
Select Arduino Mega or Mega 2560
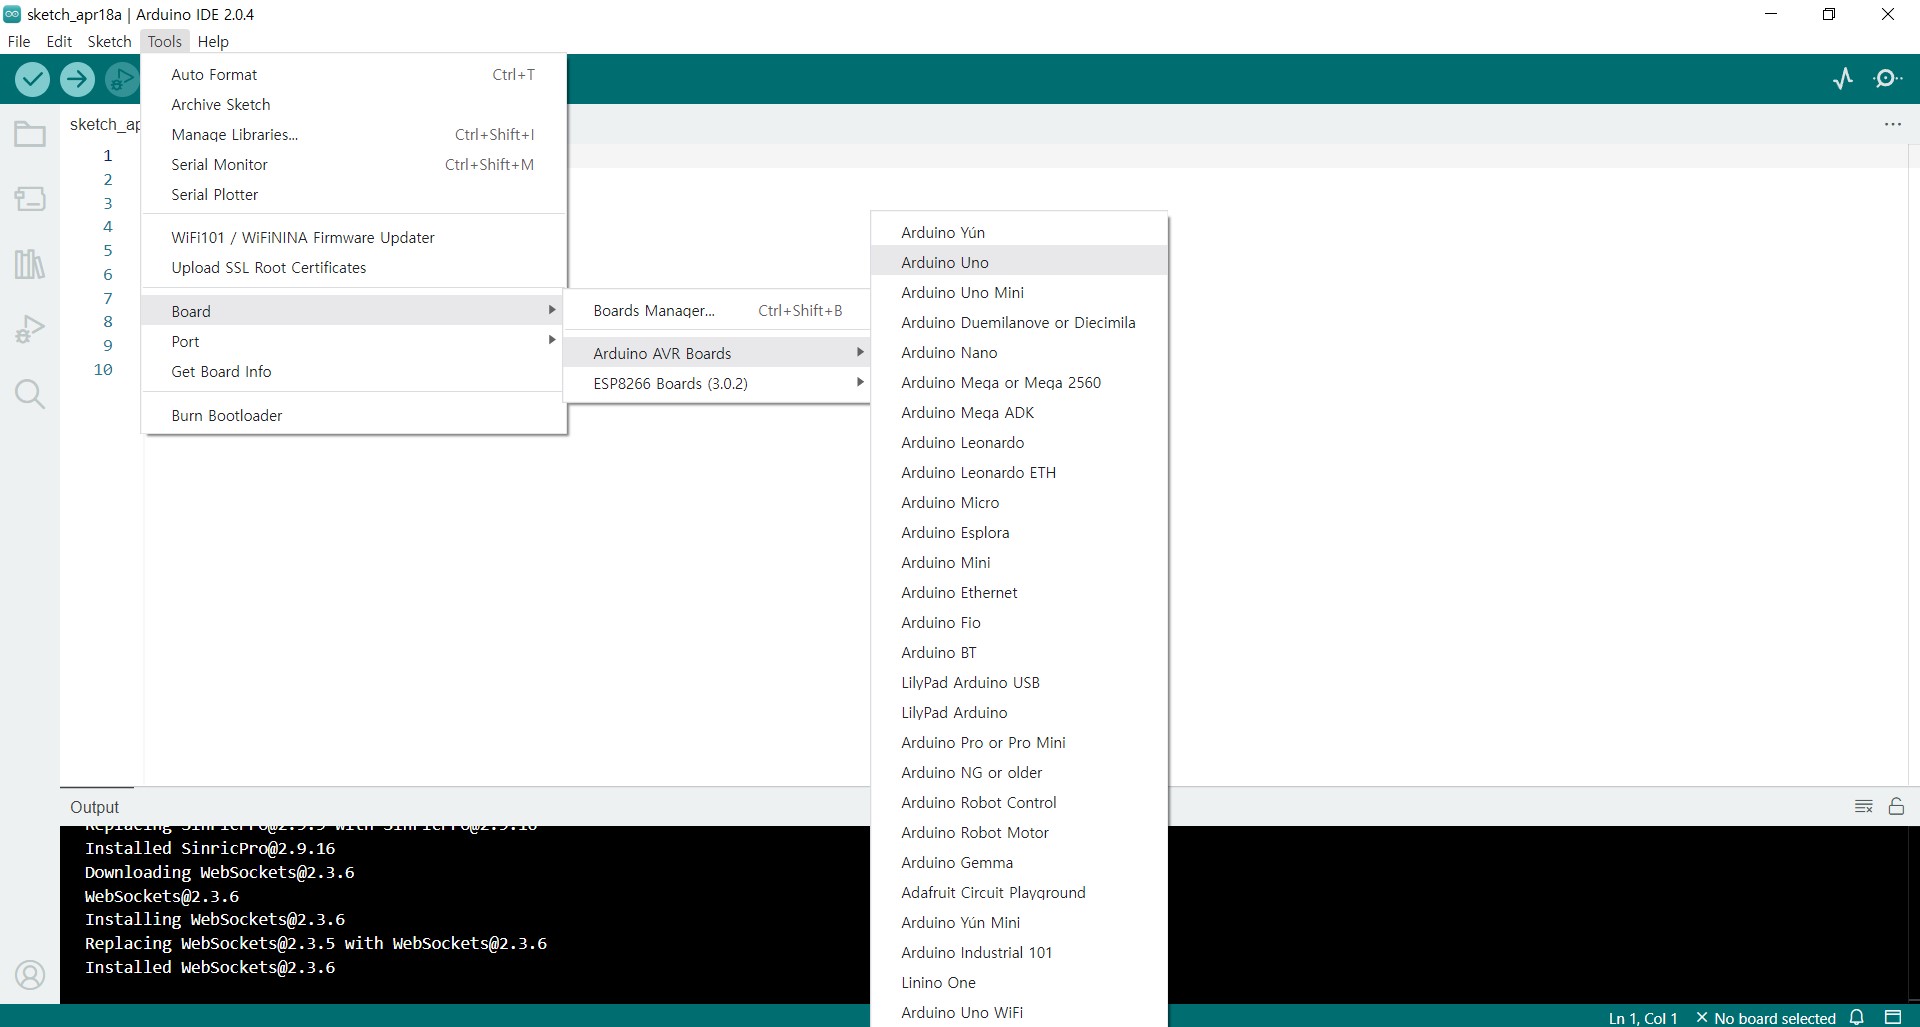1019,382
